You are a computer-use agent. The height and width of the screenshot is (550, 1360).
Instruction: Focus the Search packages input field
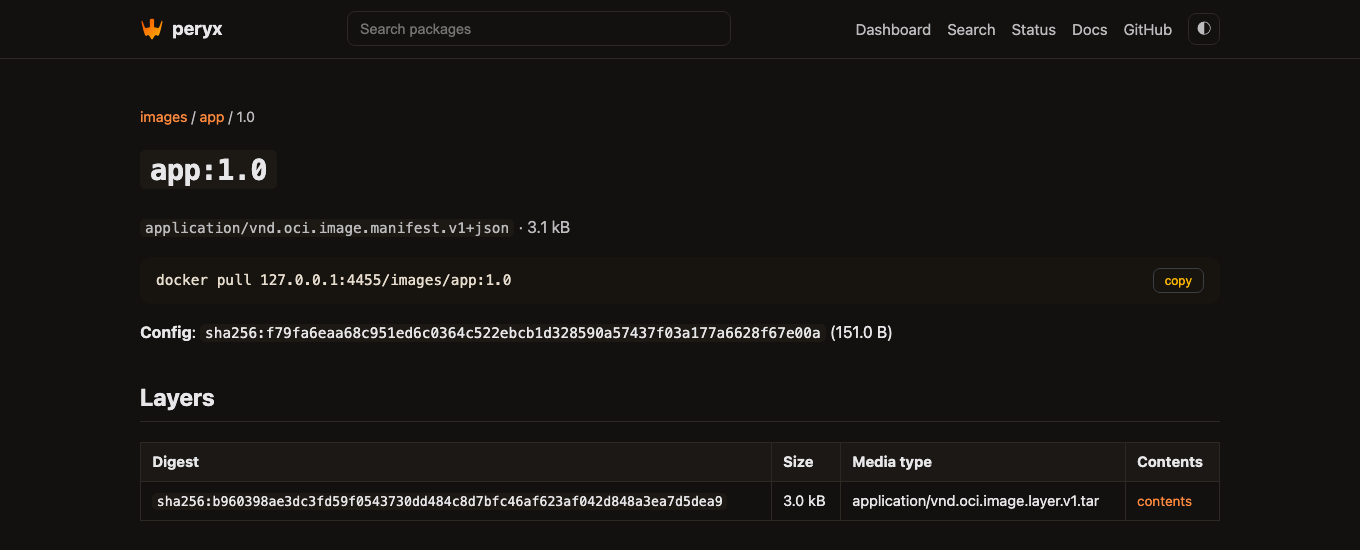pyautogui.click(x=539, y=29)
